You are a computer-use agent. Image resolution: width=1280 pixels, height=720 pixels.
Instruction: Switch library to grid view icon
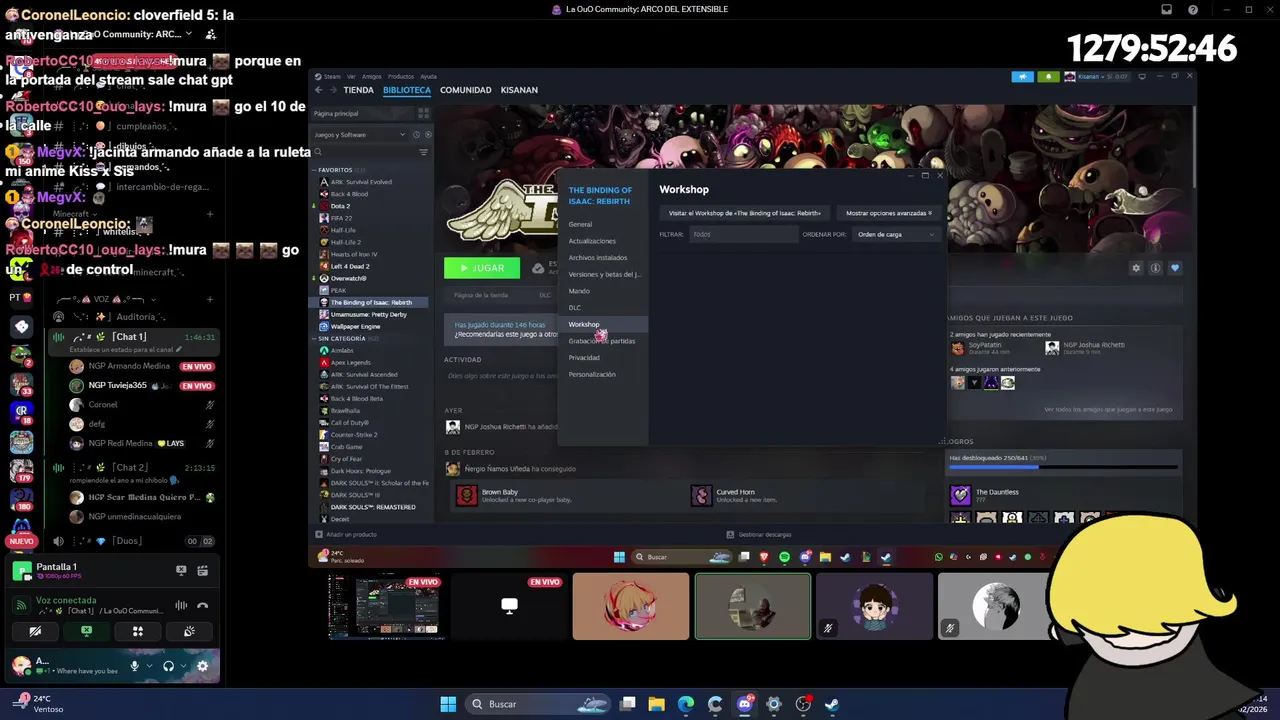pos(423,114)
